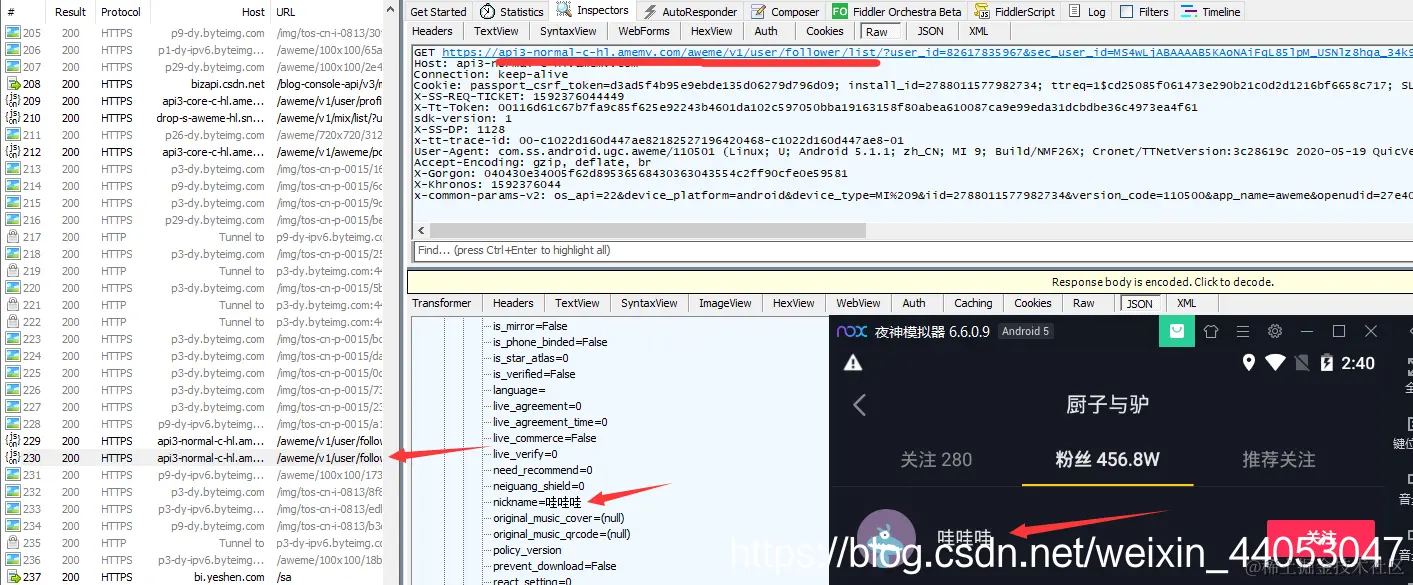Select session 229 api3-normal-c-hl row
This screenshot has height=585, width=1413.
(192, 440)
